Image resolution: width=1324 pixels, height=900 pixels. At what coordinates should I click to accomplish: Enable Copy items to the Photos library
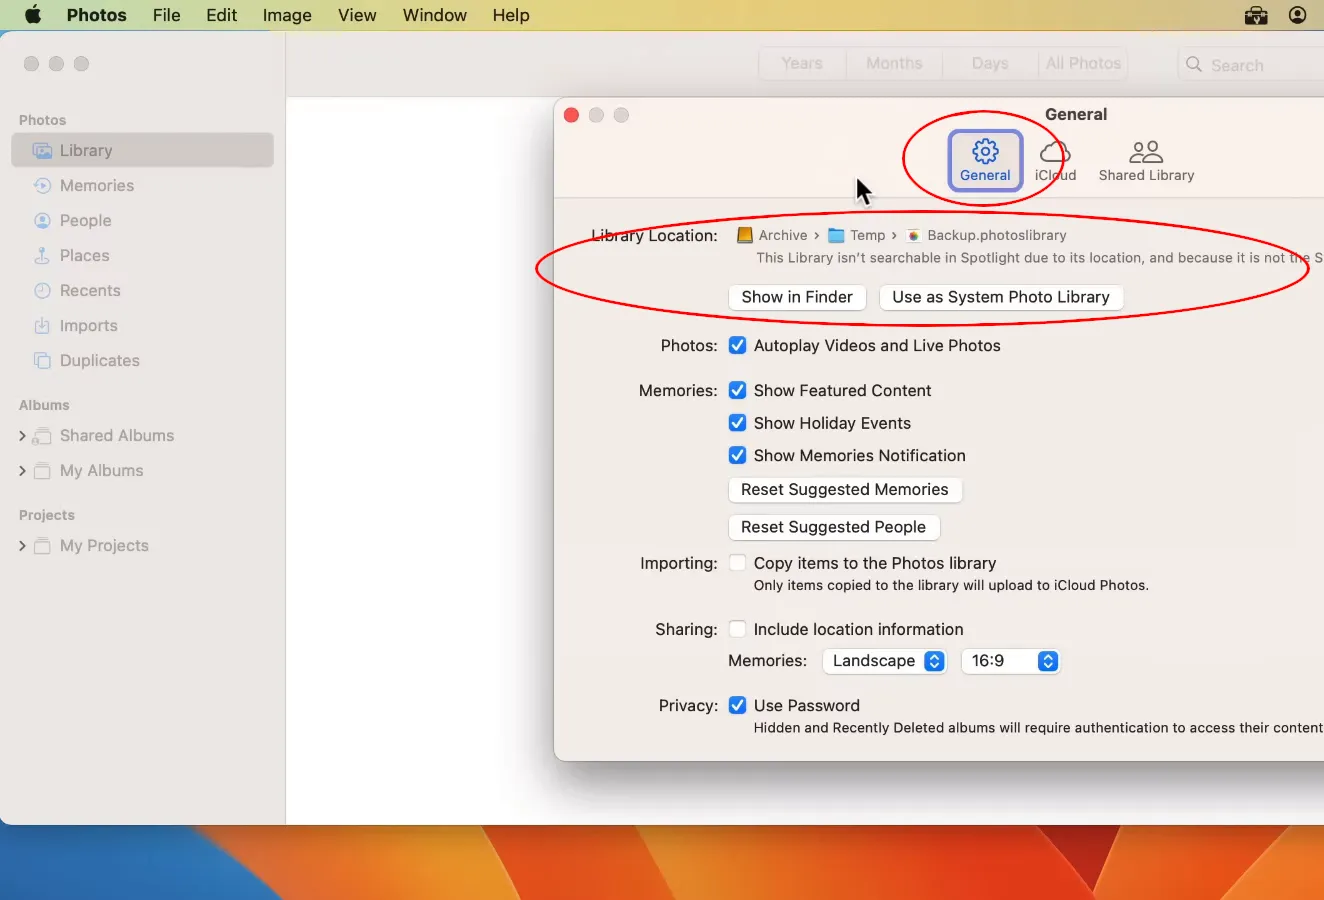coord(738,563)
